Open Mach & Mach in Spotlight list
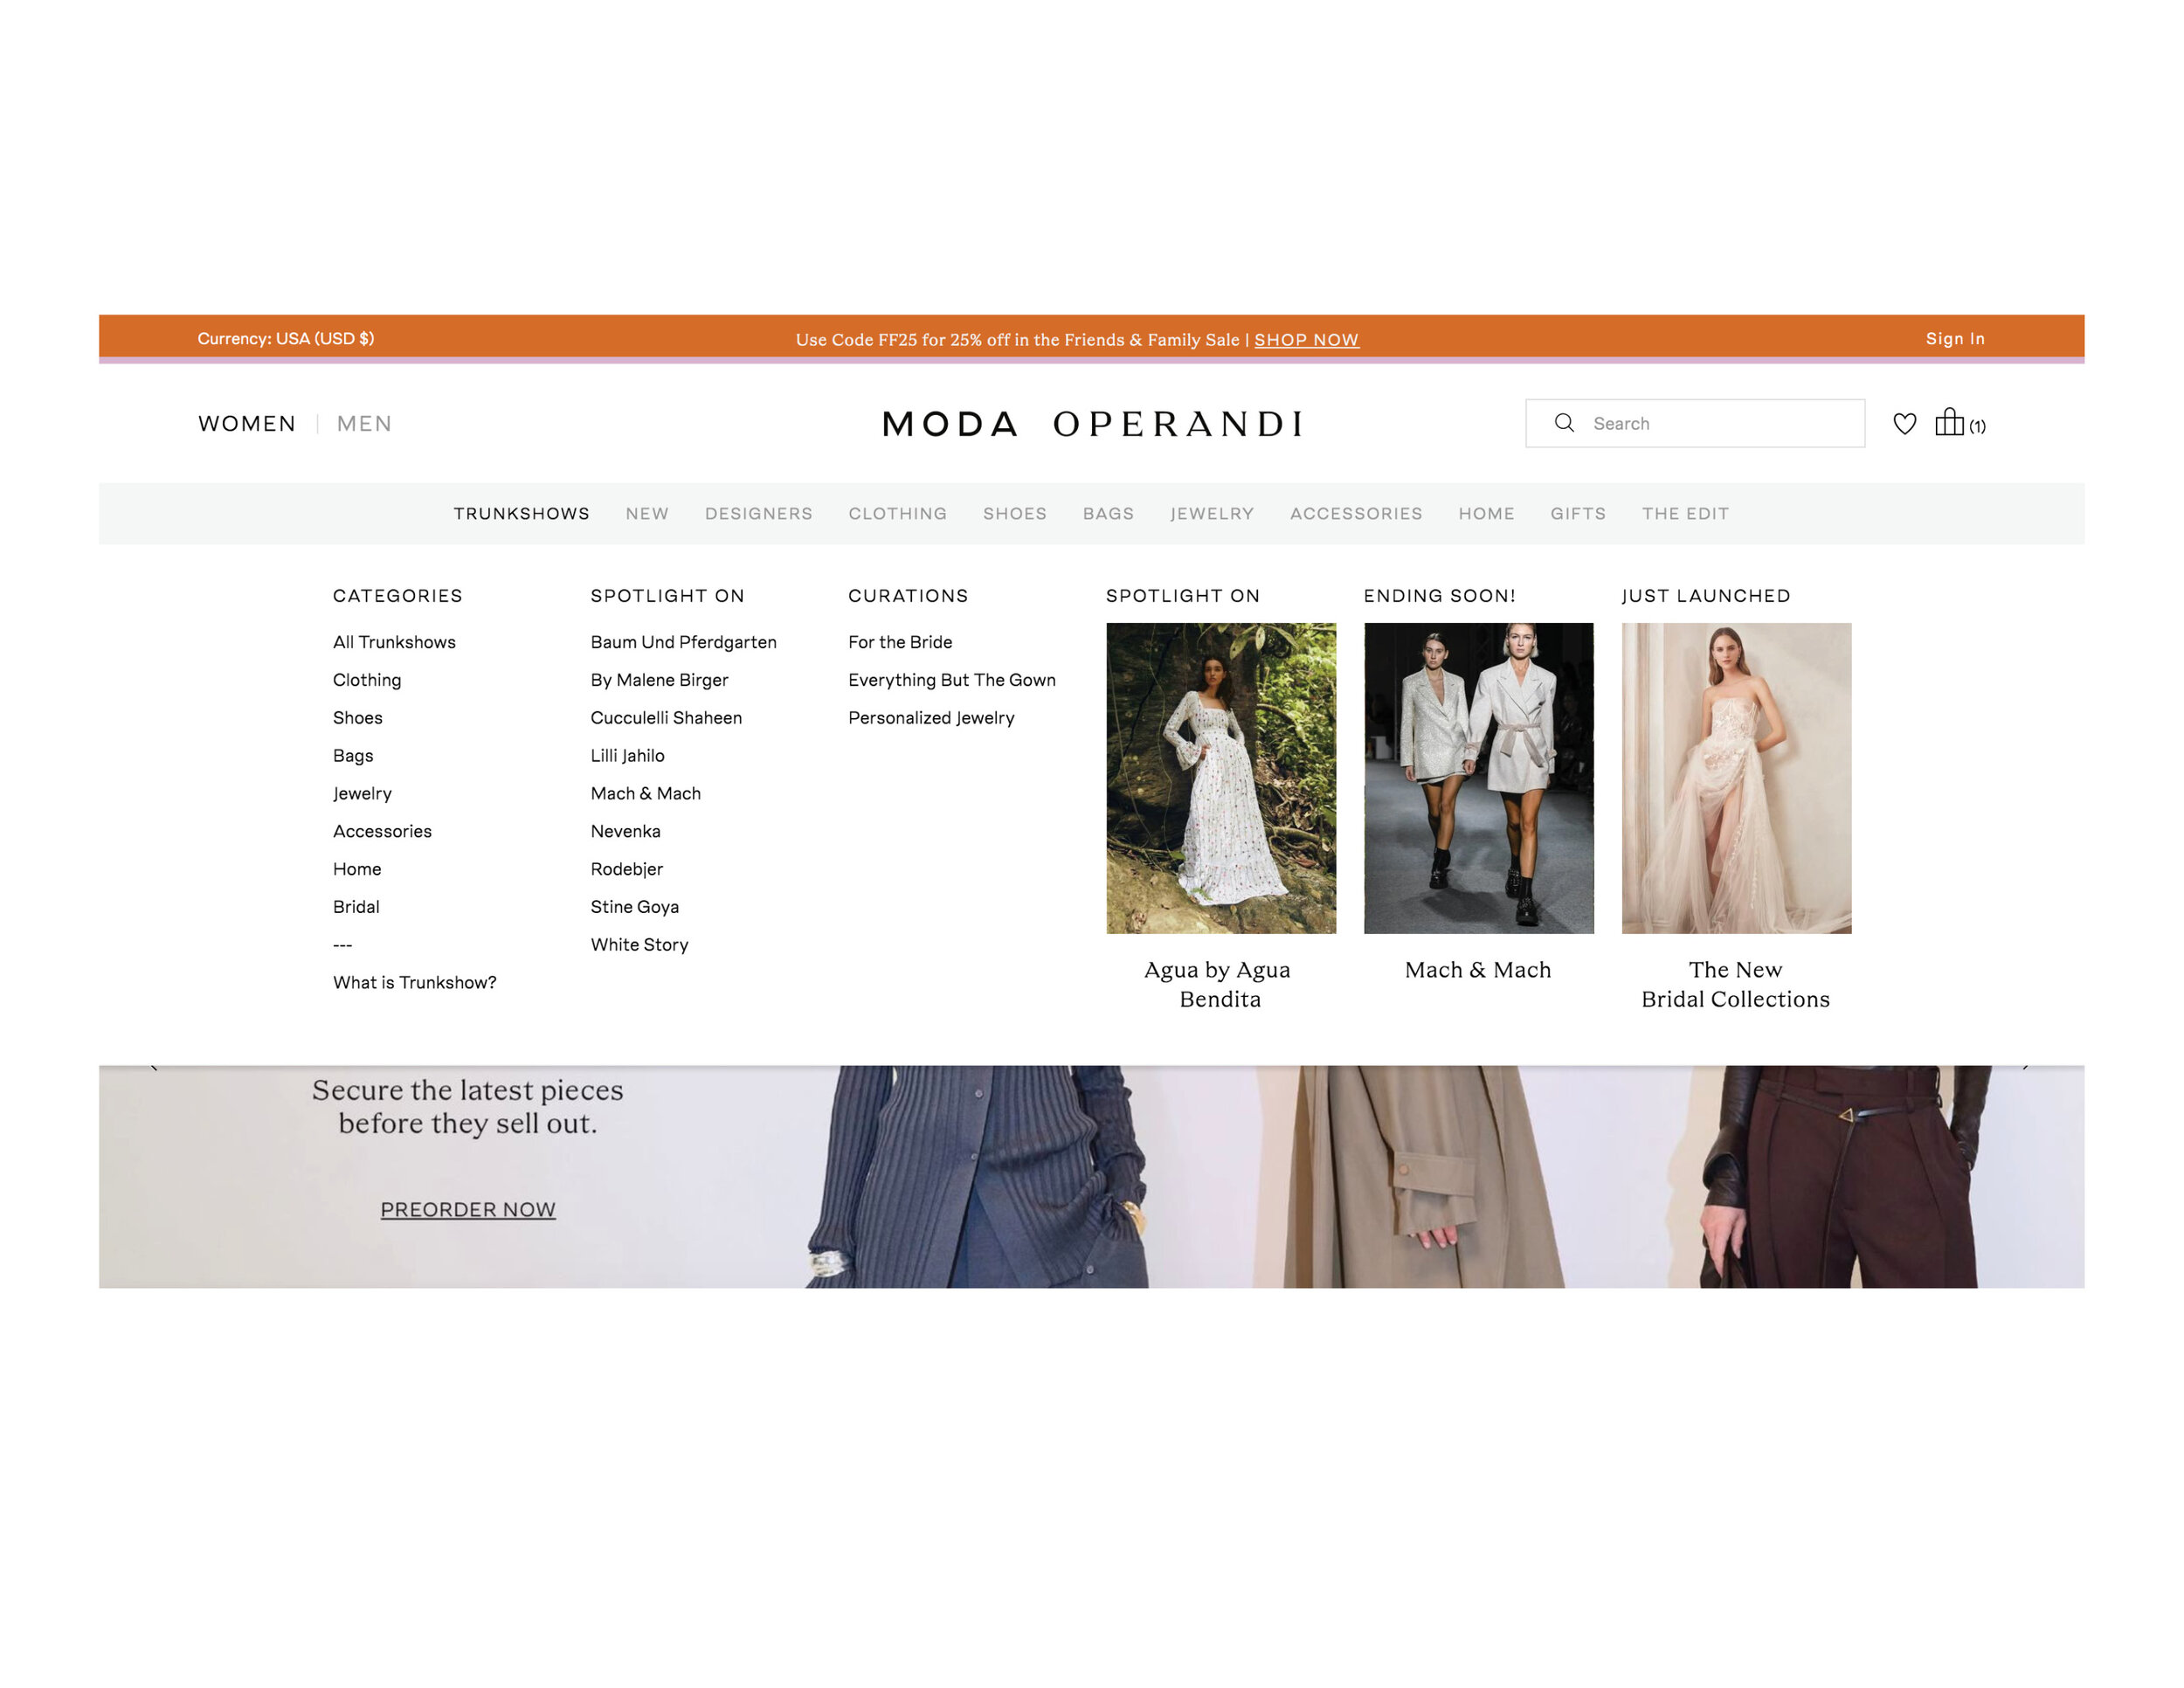 [645, 793]
